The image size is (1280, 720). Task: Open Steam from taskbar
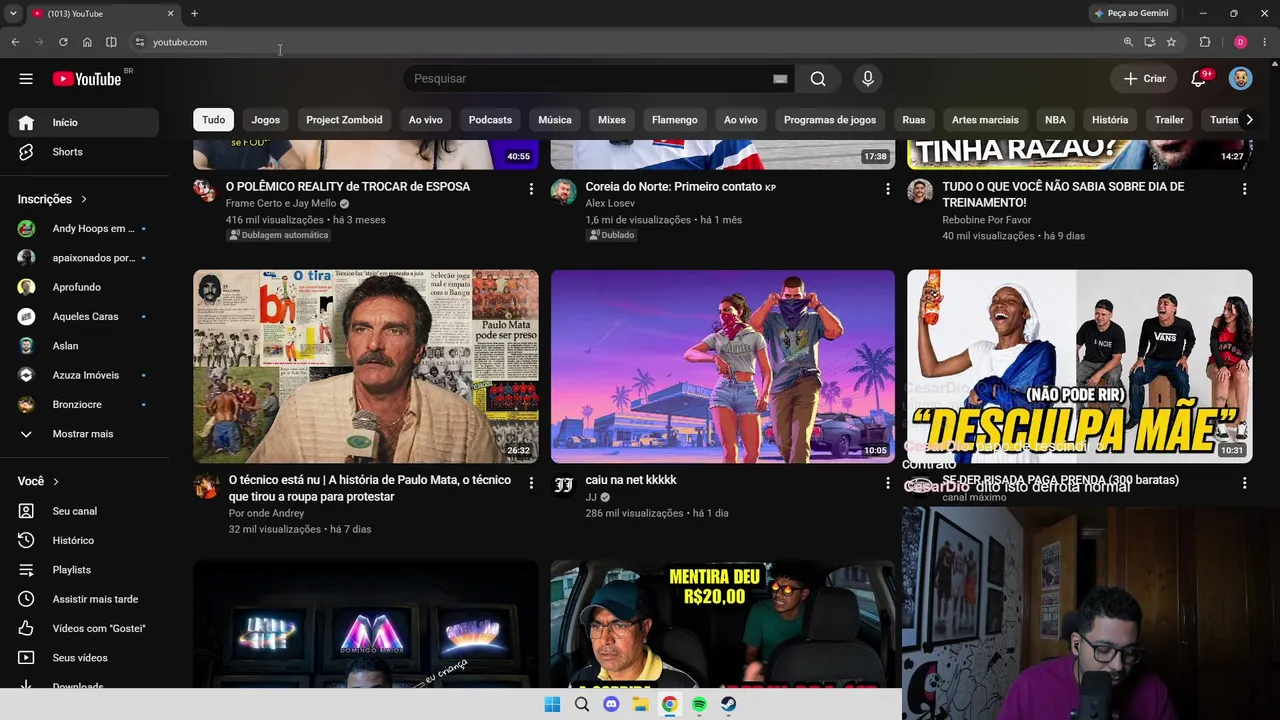(x=729, y=705)
